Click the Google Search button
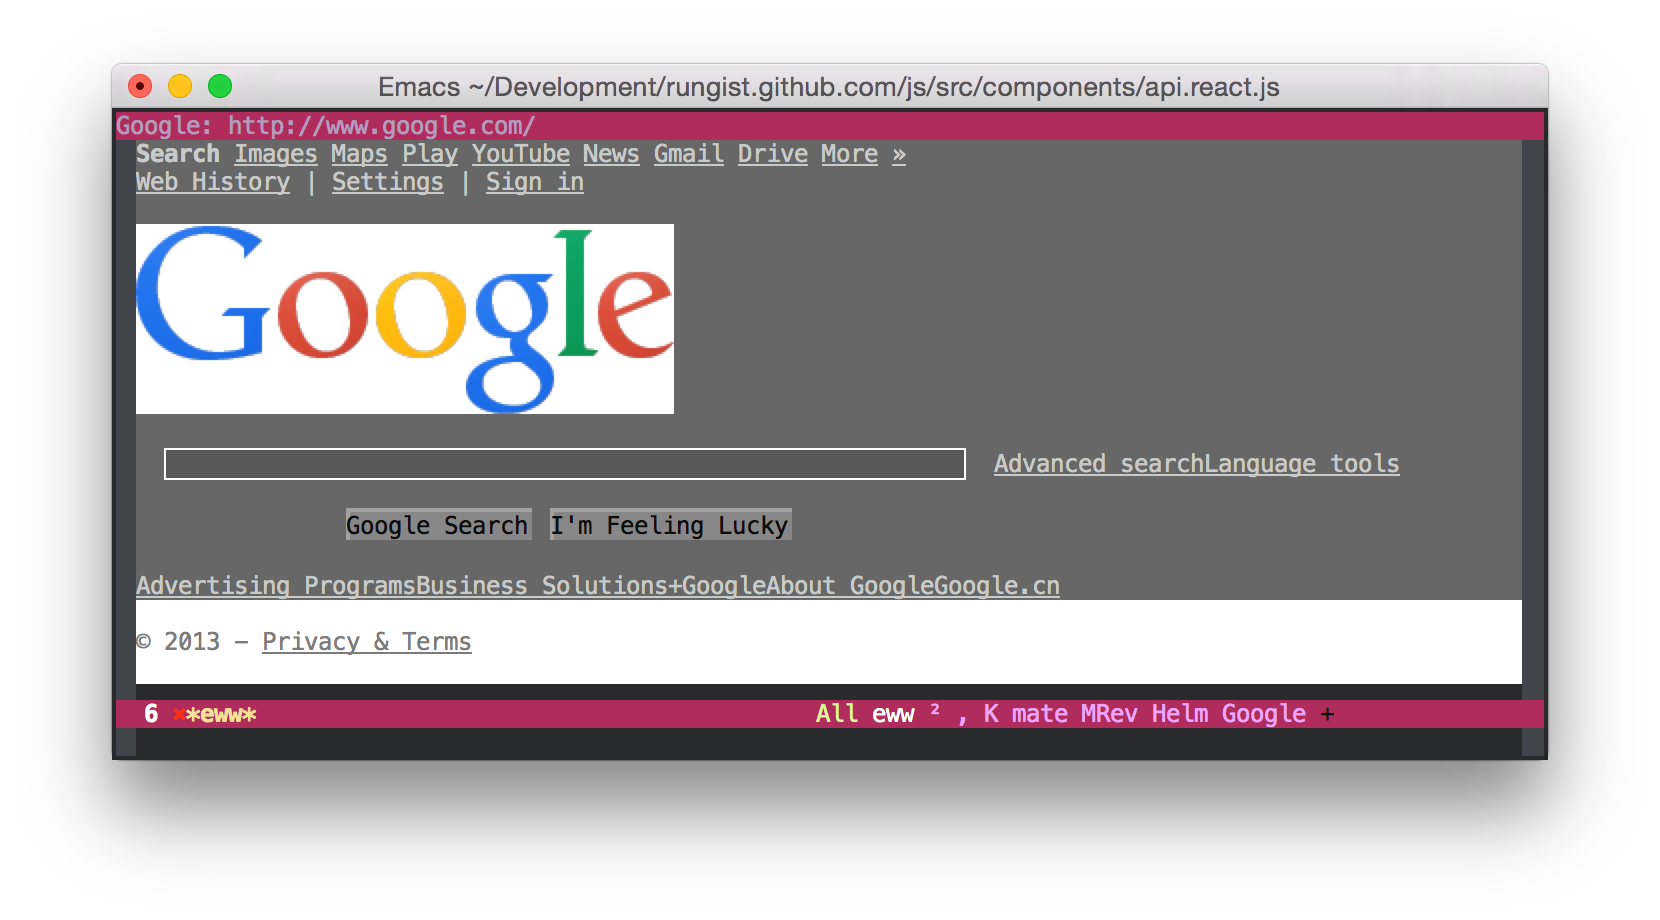Screen dimensions: 1660x920 pyautogui.click(x=437, y=525)
